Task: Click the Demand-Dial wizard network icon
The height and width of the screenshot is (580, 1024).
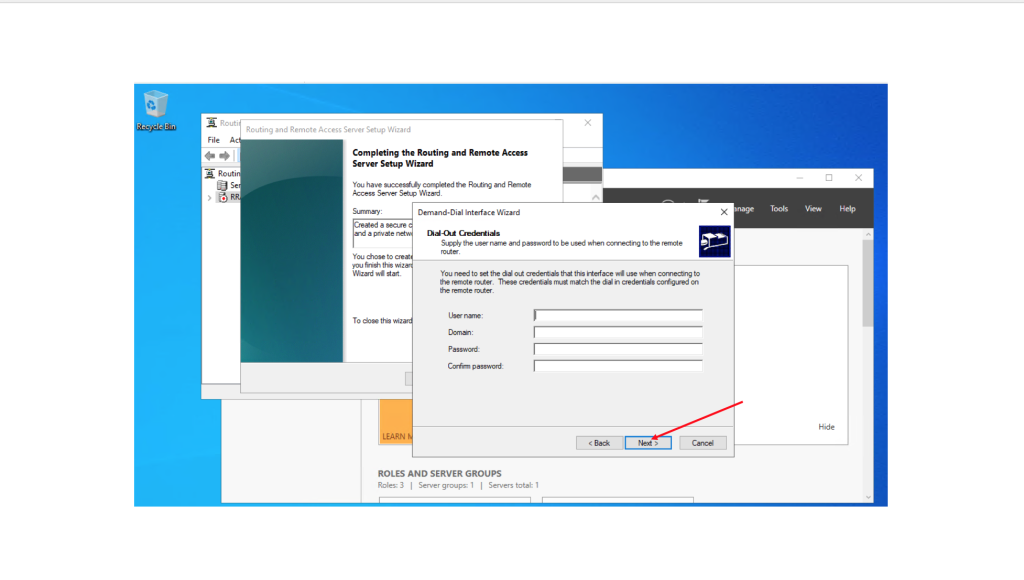Action: pos(714,241)
